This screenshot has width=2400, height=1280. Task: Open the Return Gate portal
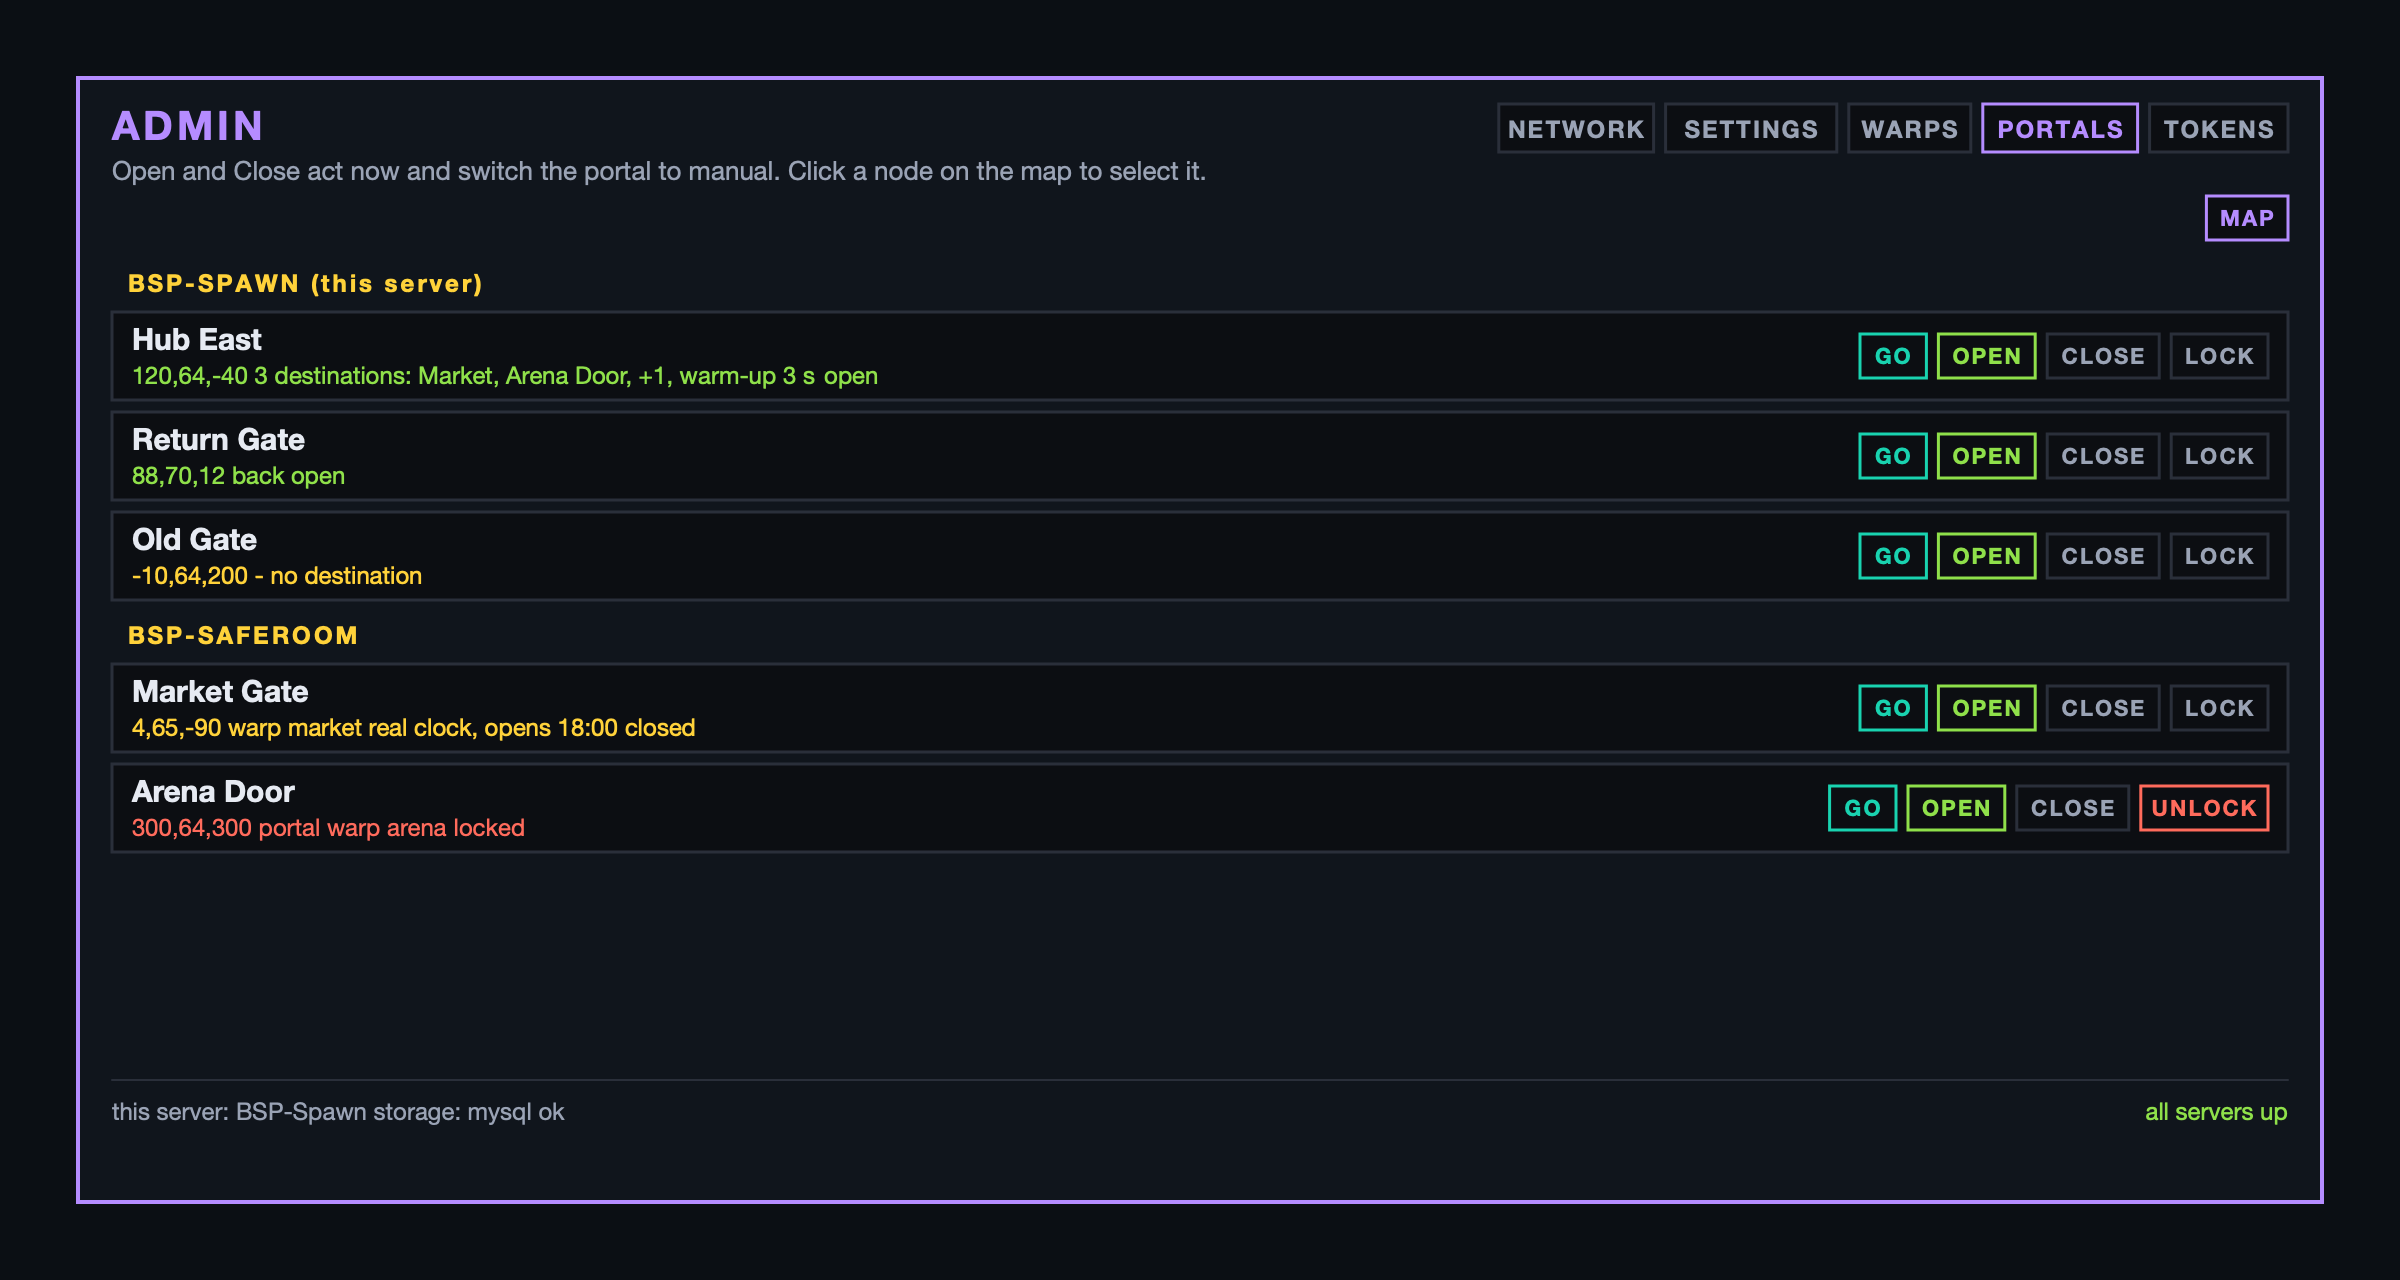(1986, 456)
